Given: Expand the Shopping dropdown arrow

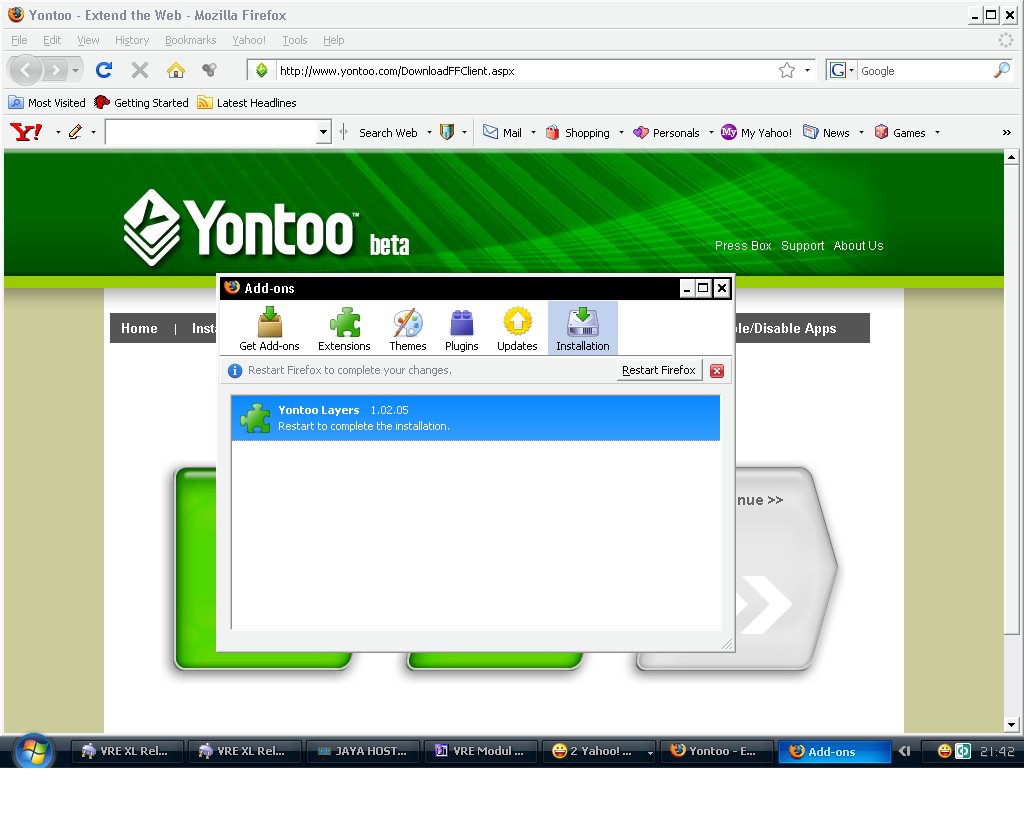Looking at the screenshot, I should pyautogui.click(x=621, y=133).
